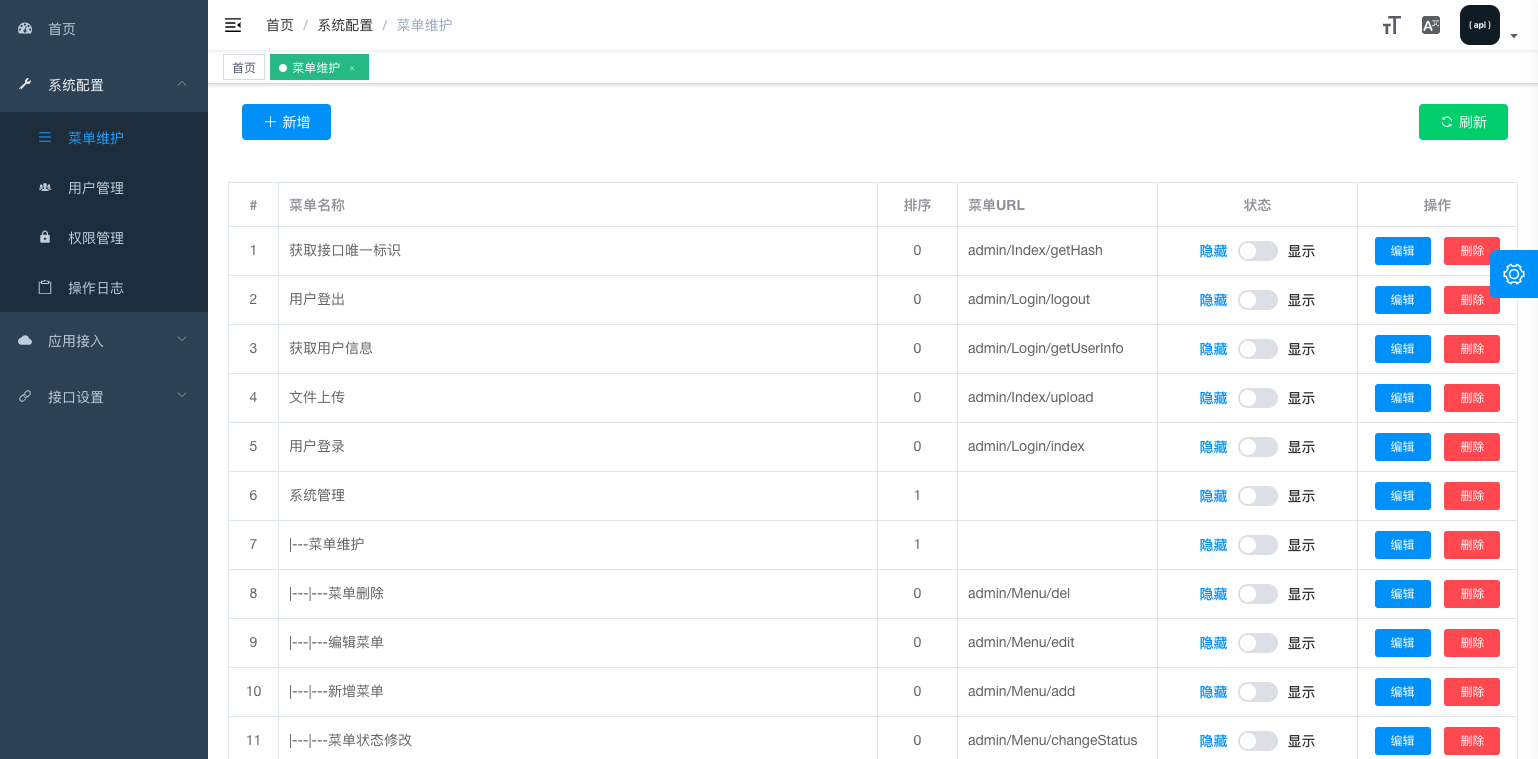Click the list icon beside 菜单维护

pos(45,138)
